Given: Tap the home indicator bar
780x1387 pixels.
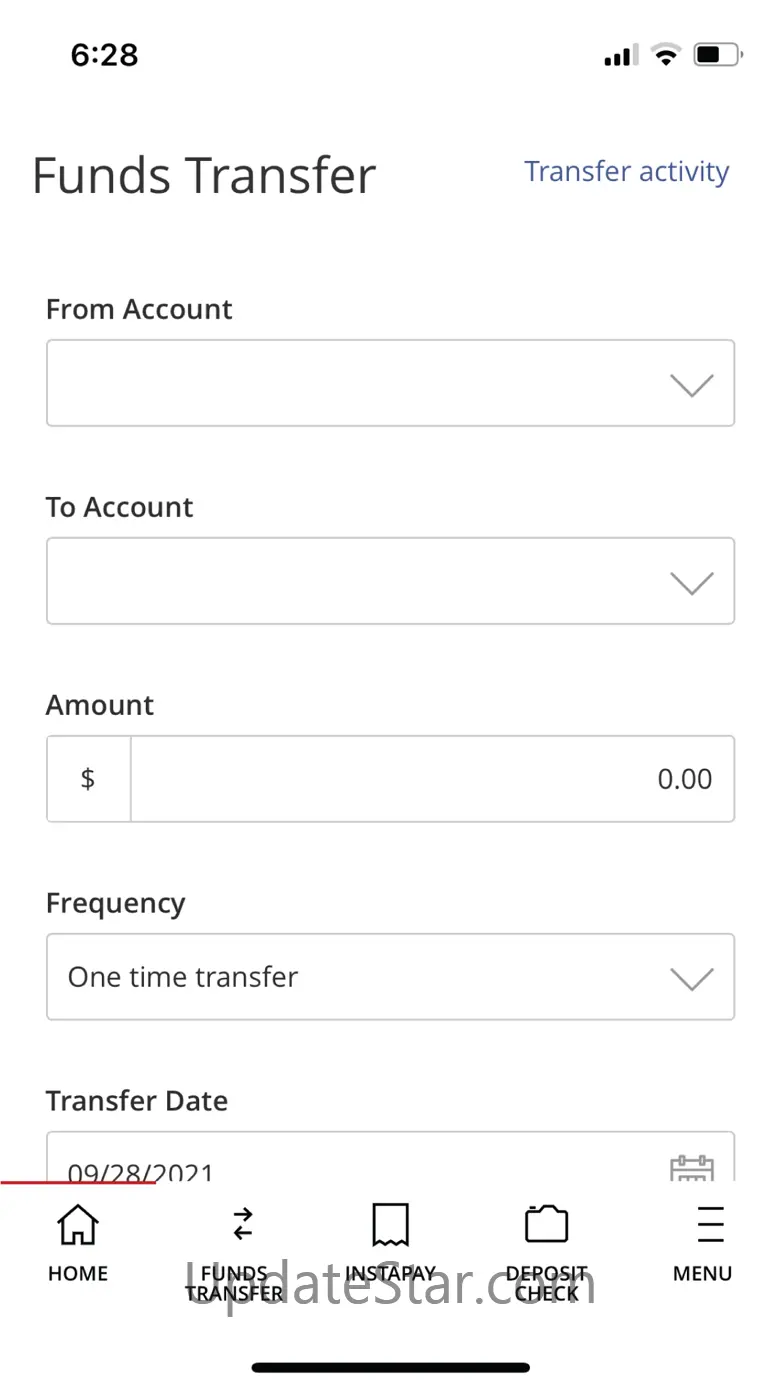Looking at the screenshot, I should [390, 1367].
